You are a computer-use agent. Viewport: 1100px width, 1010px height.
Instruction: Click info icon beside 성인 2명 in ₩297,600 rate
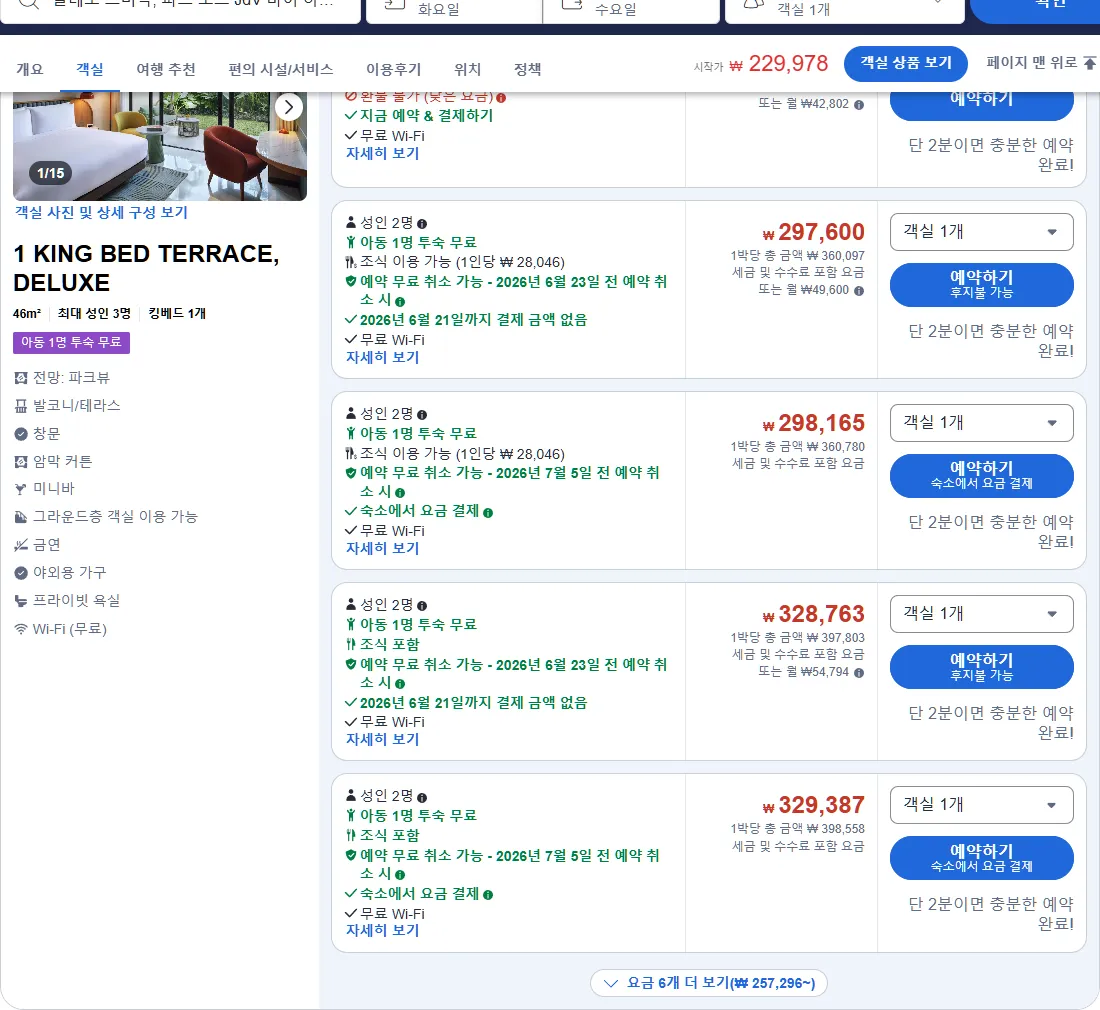point(422,224)
